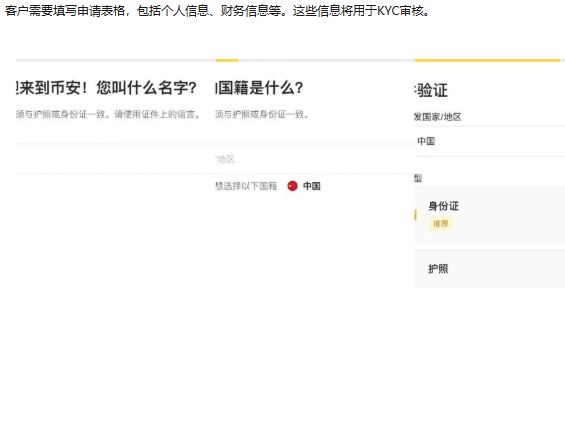The image size is (565, 432).
Task: Click the 推荐 recommended badge
Action: coord(441,223)
